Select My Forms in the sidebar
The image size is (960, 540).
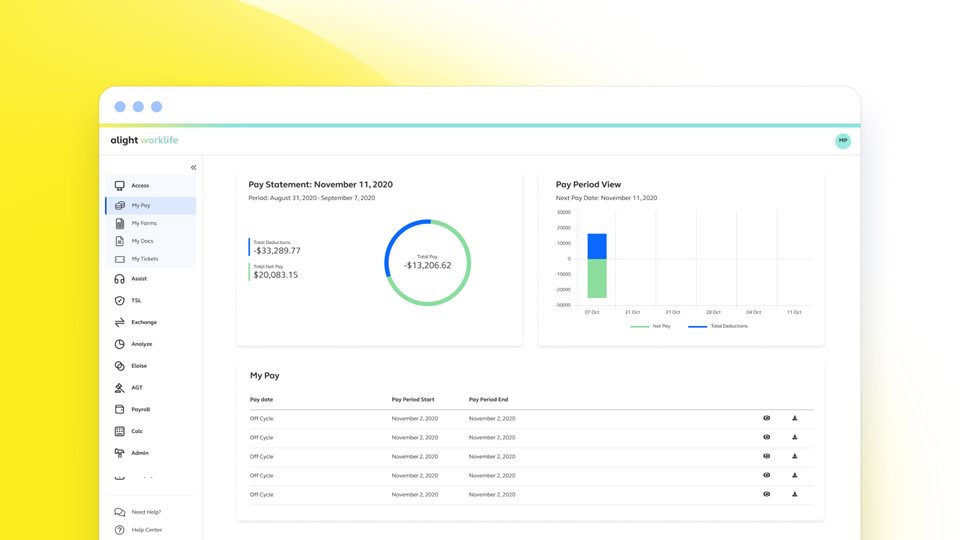[x=144, y=223]
